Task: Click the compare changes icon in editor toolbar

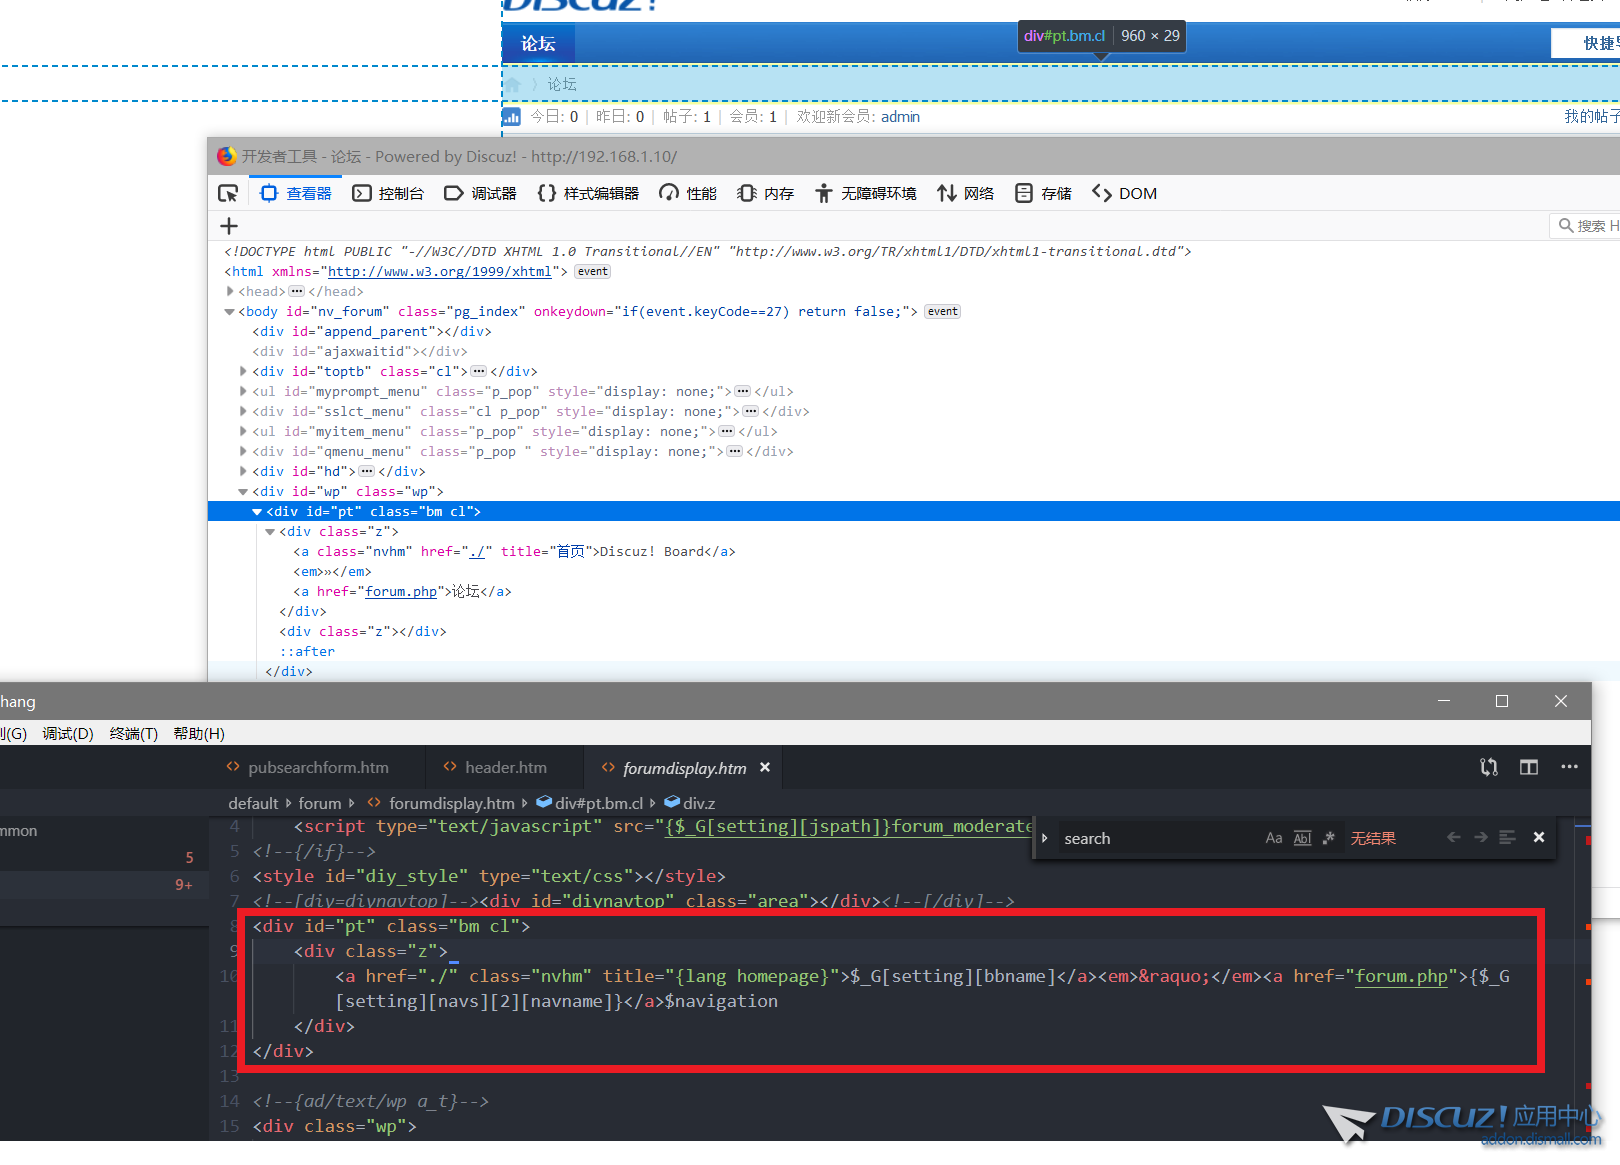Action: coord(1488,767)
